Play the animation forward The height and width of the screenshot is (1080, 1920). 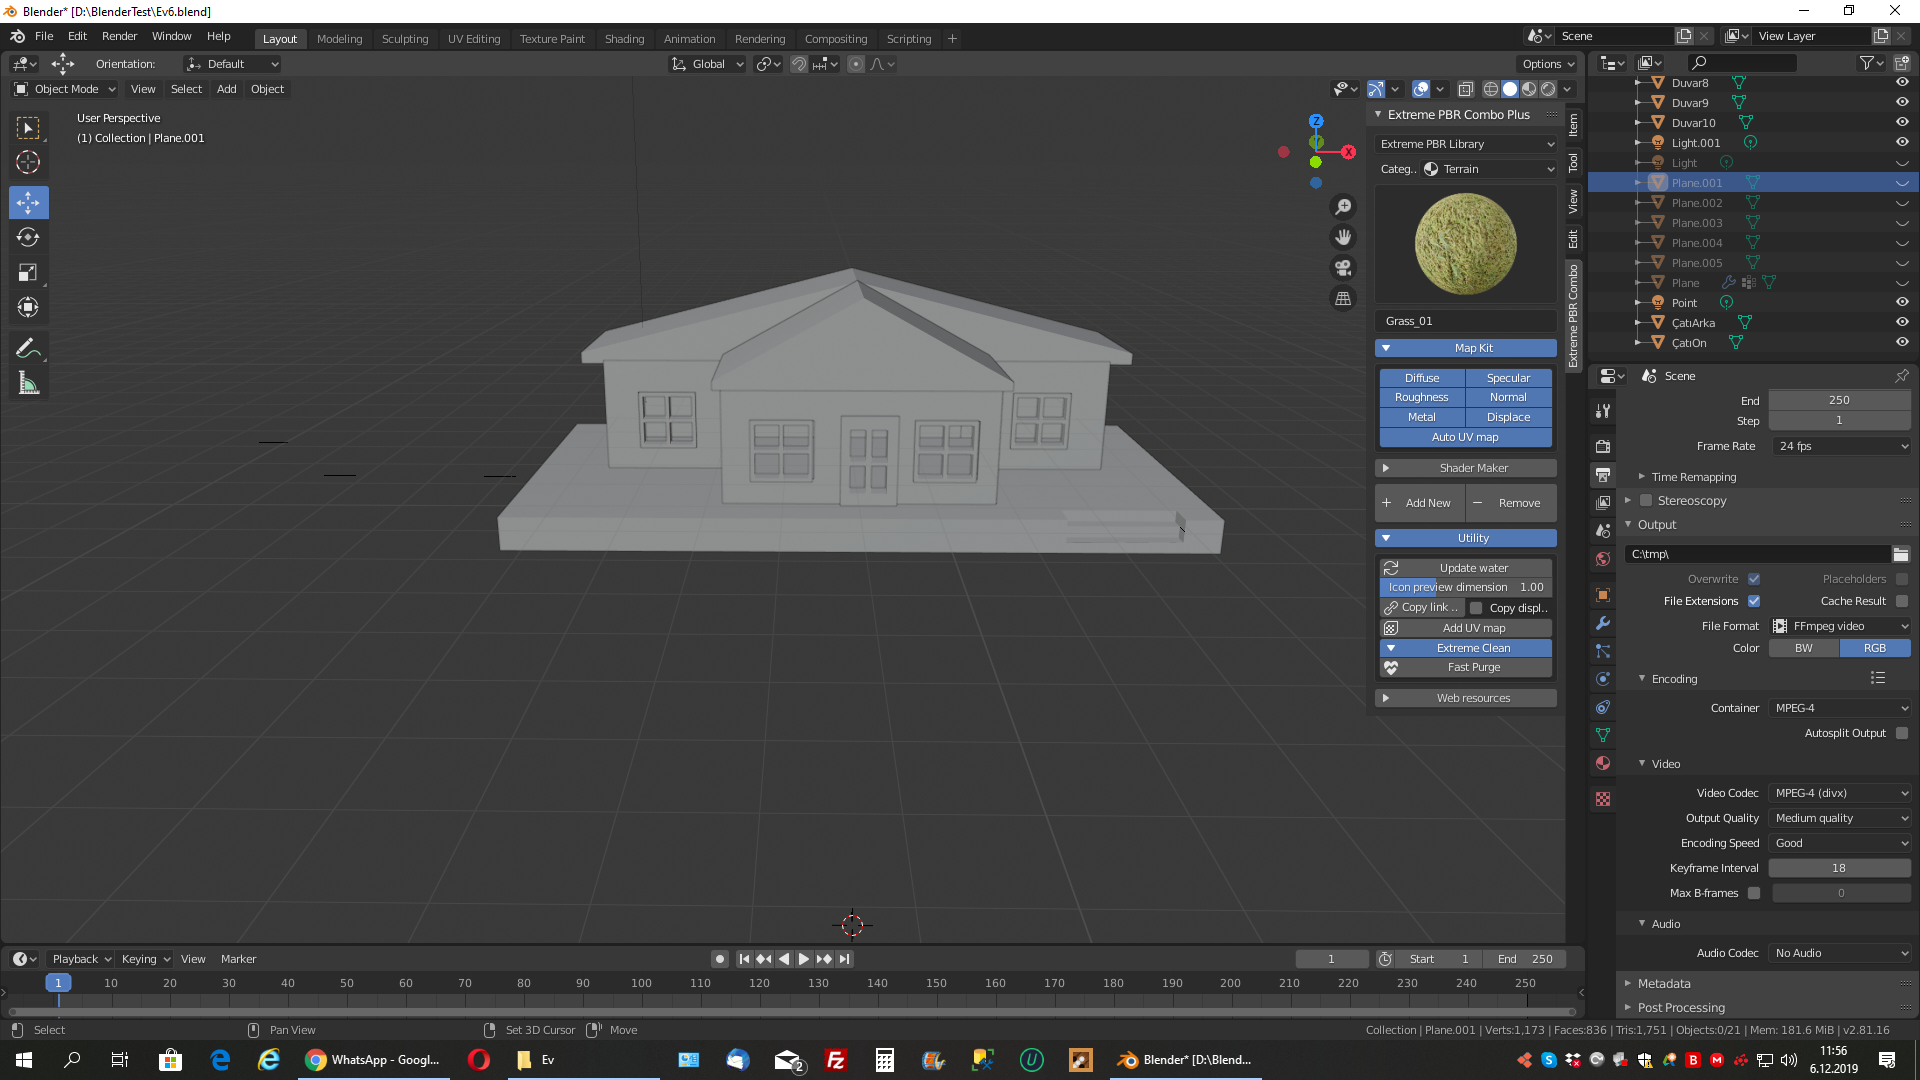[x=803, y=959]
